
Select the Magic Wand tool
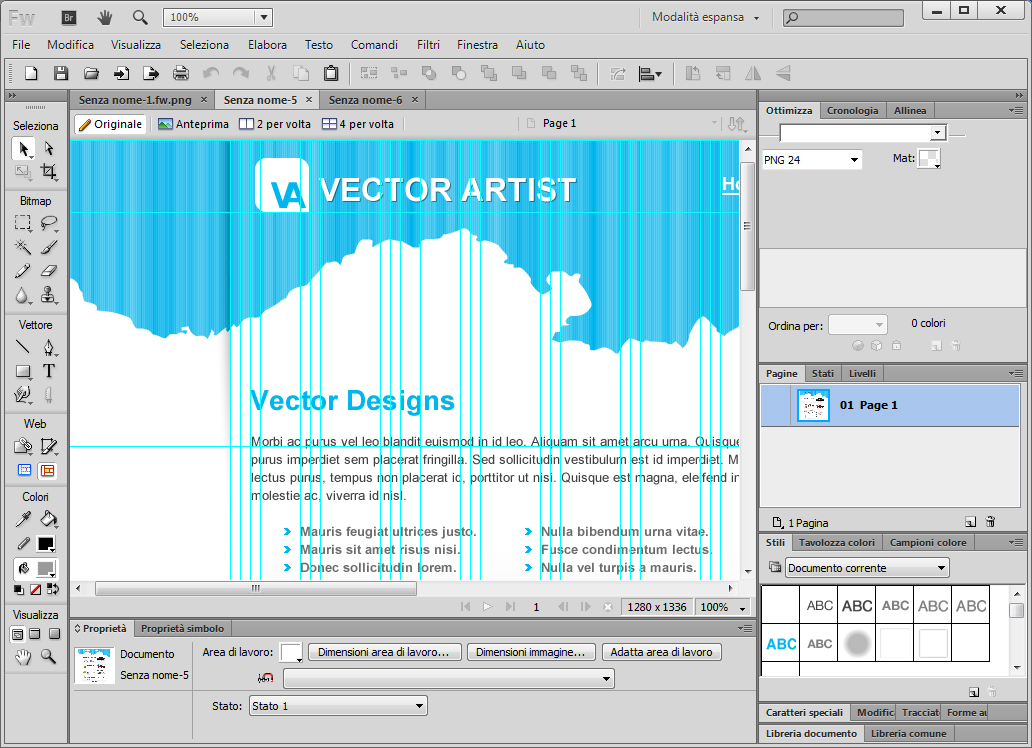click(x=23, y=247)
